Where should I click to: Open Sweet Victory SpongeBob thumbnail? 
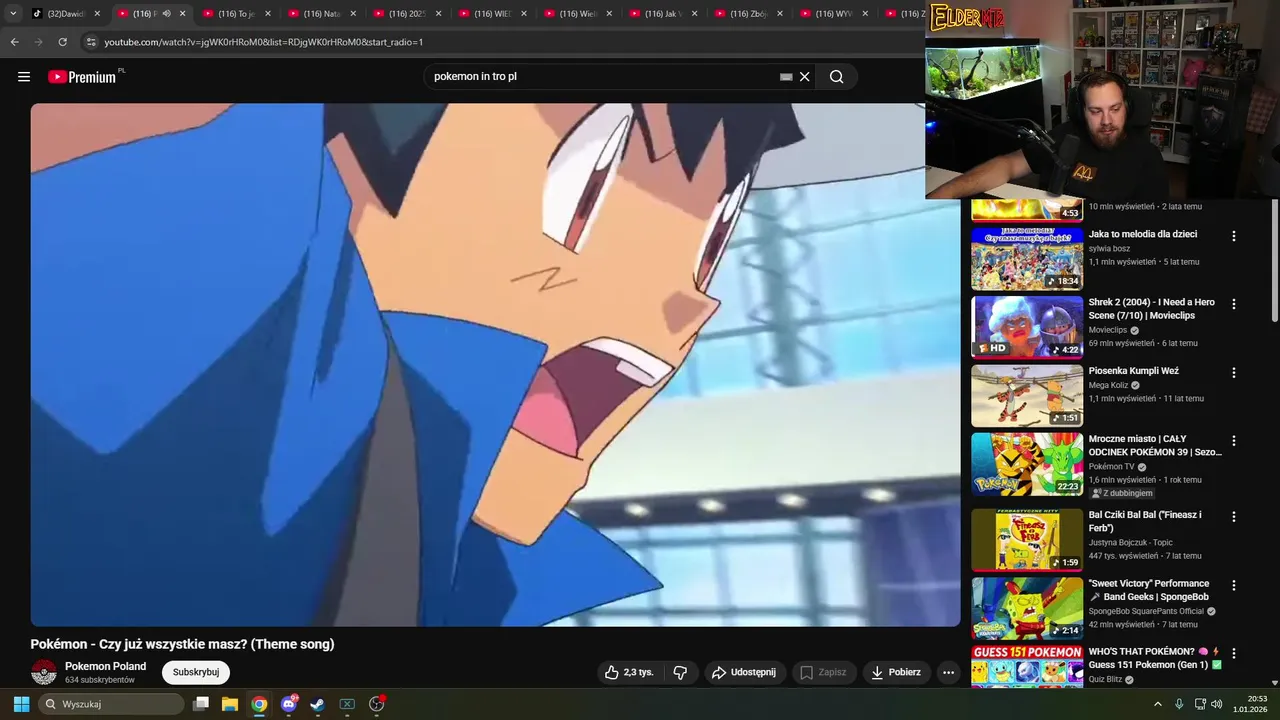[1027, 608]
